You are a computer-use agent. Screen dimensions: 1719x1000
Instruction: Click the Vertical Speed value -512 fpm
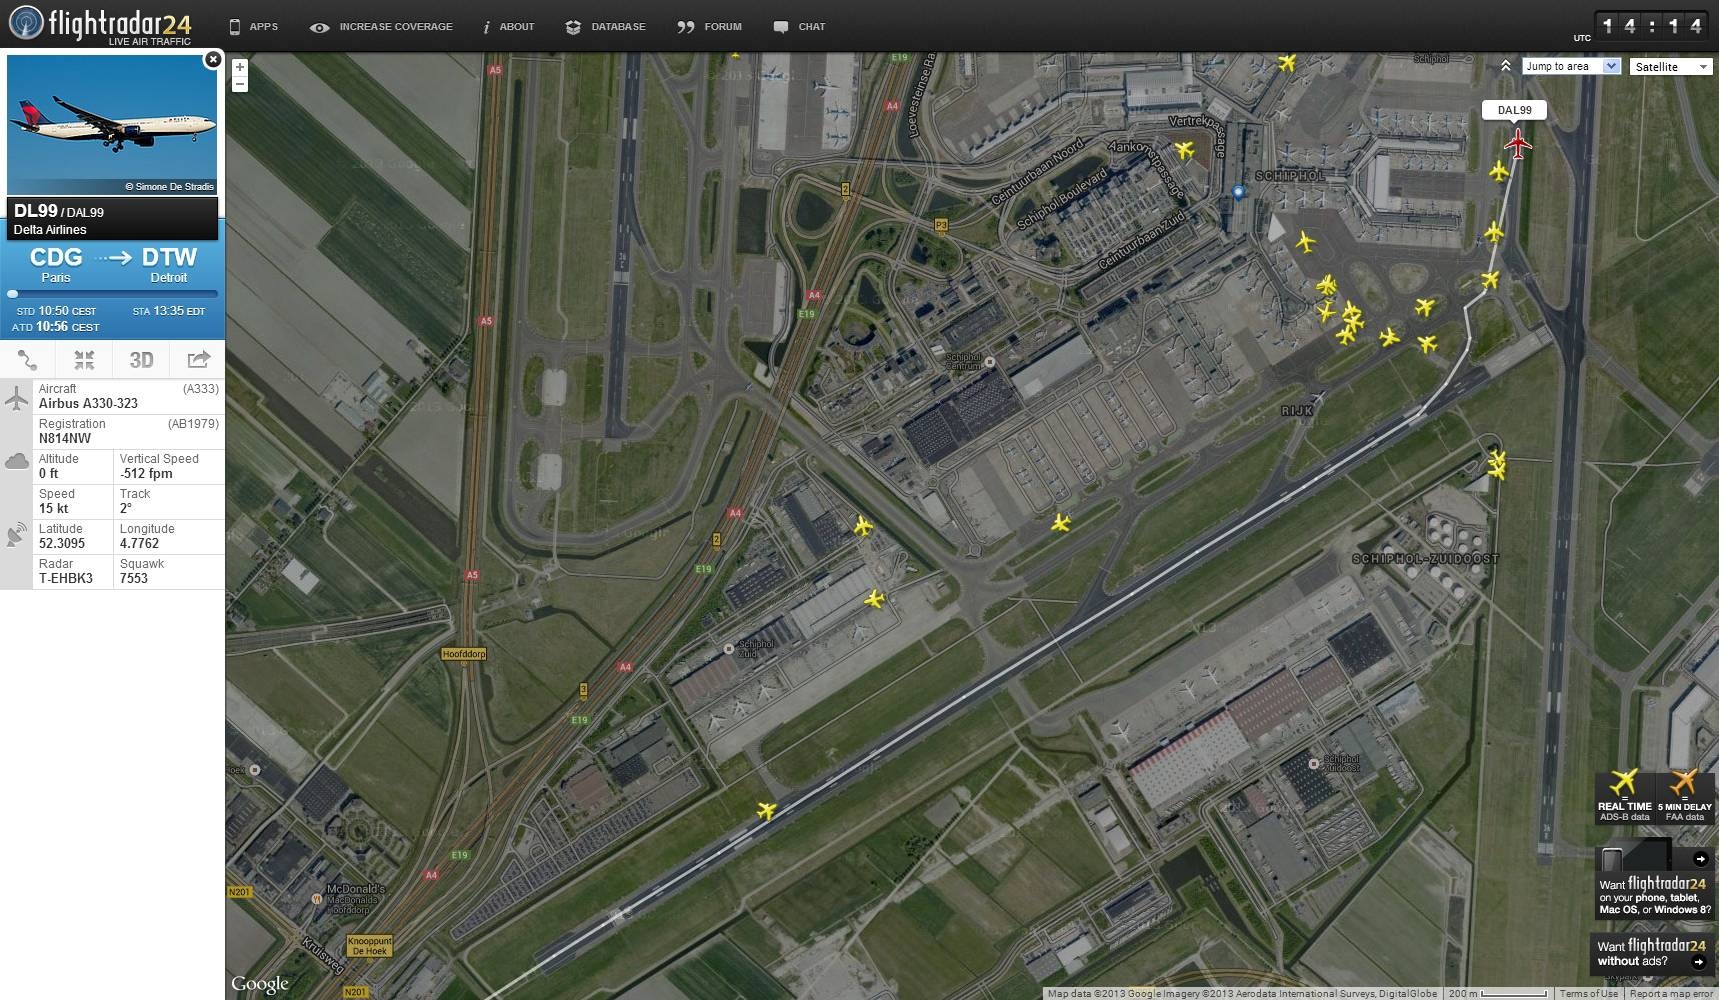[146, 474]
